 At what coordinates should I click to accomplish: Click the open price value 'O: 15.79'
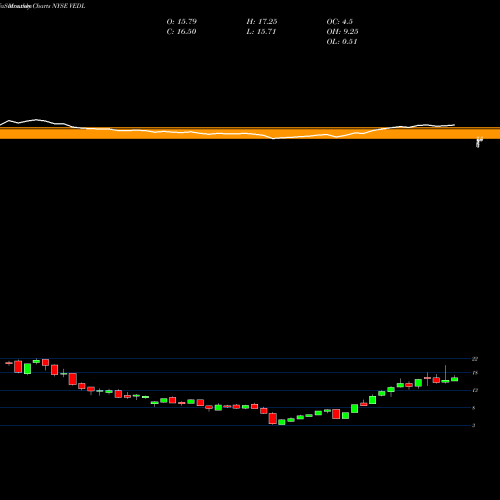(182, 22)
